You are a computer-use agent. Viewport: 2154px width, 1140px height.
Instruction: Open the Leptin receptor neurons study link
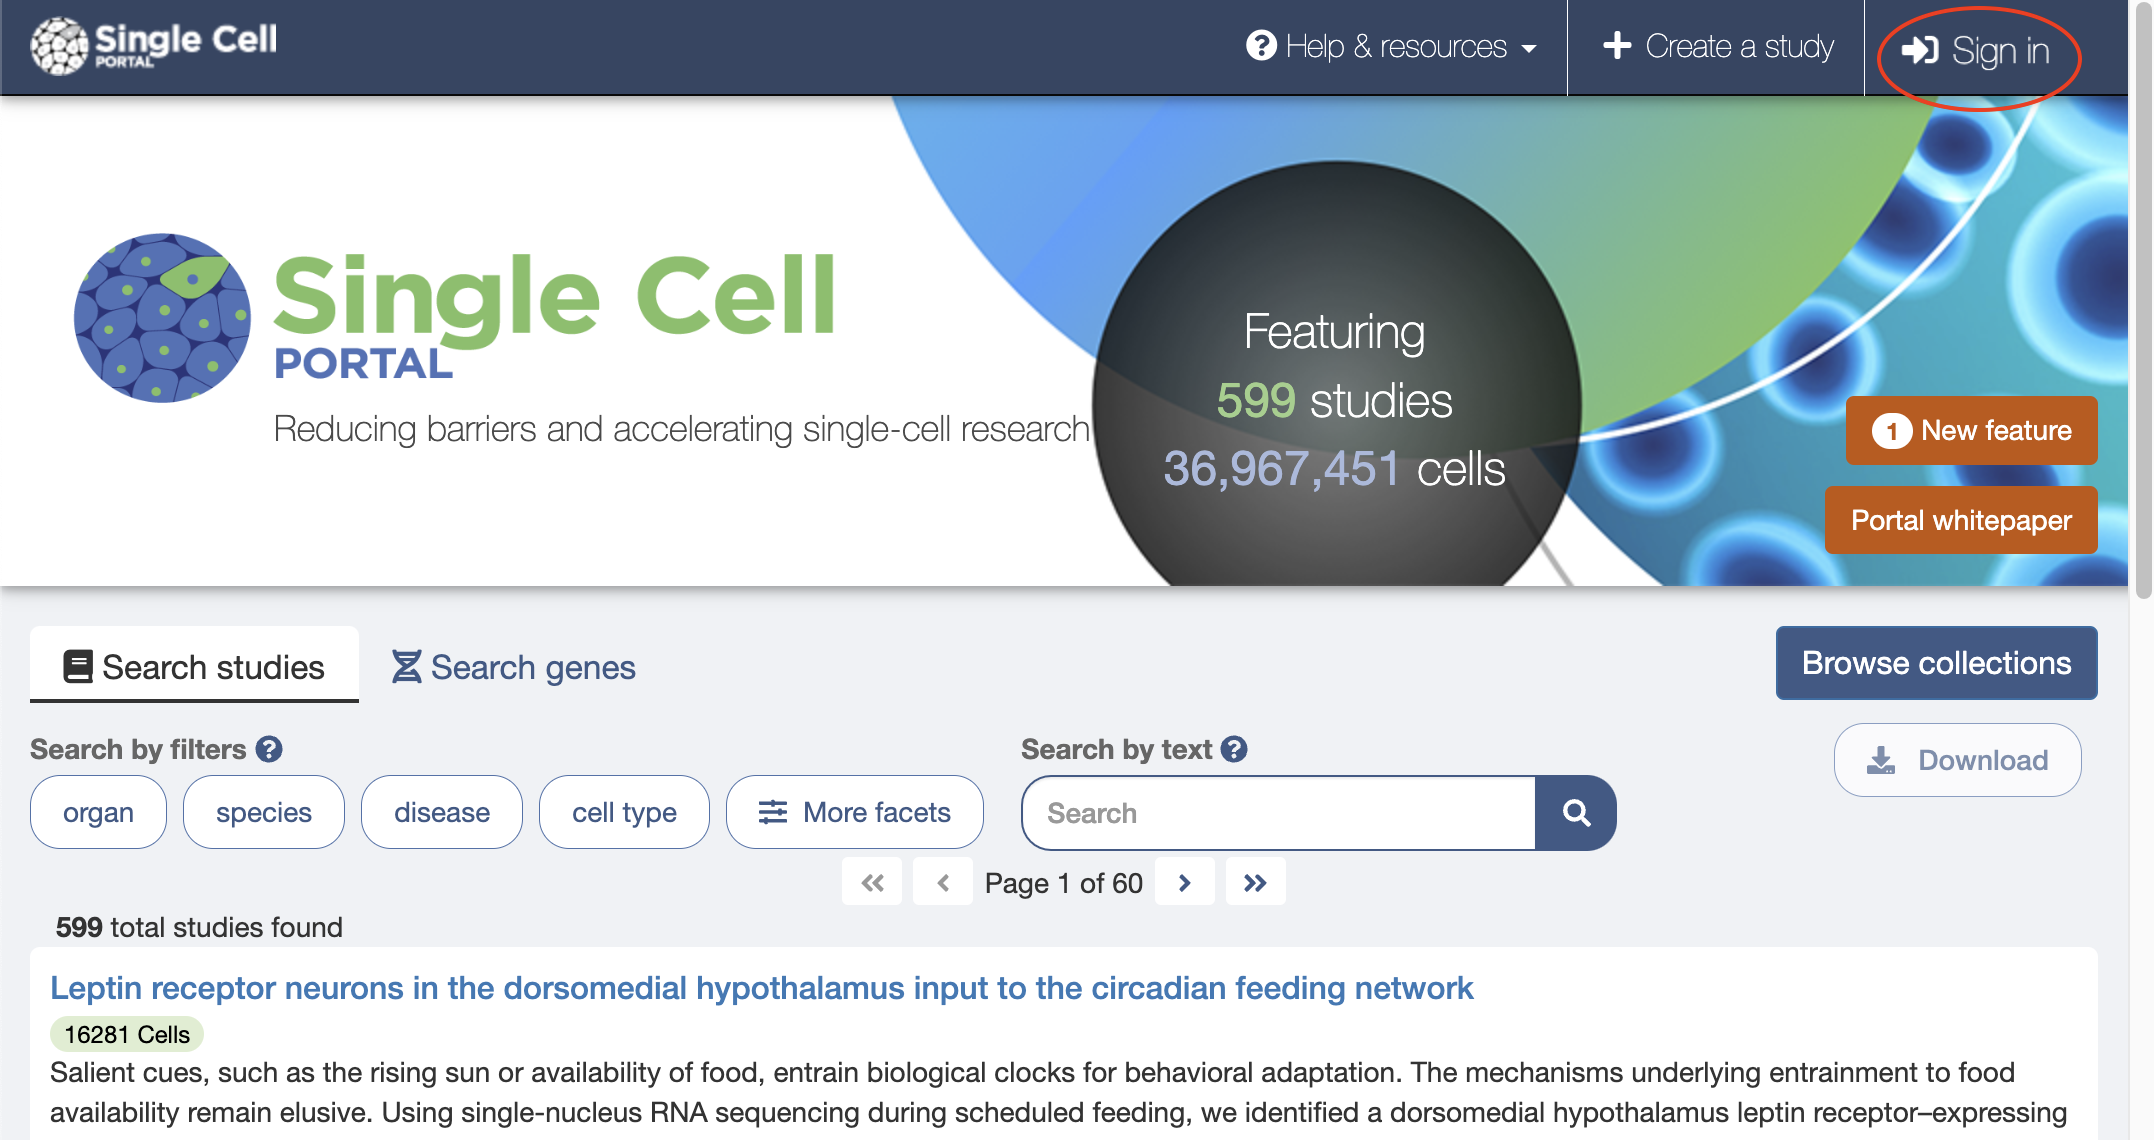click(761, 988)
